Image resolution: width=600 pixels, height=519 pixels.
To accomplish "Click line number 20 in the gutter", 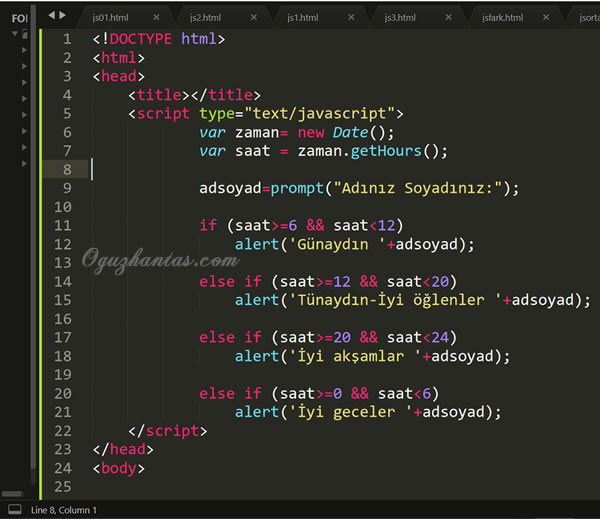I will [x=63, y=393].
